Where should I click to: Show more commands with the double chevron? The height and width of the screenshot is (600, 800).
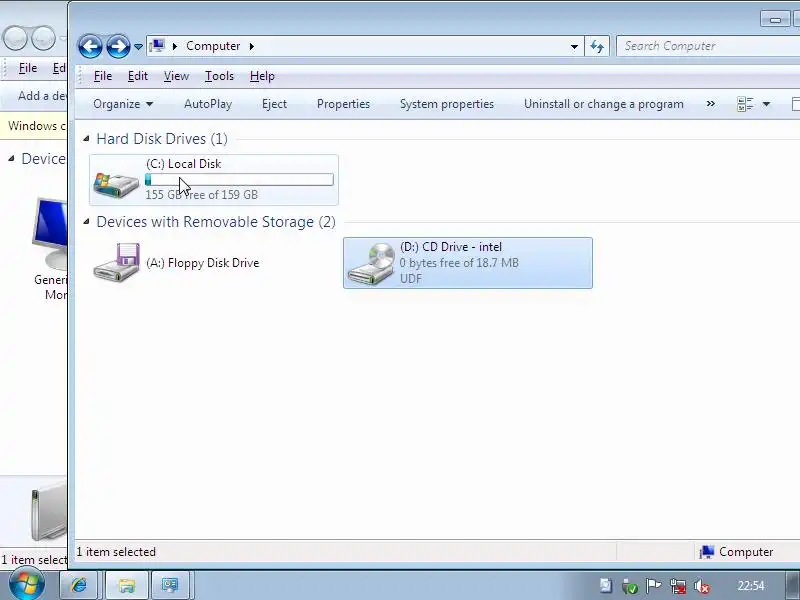coord(711,104)
